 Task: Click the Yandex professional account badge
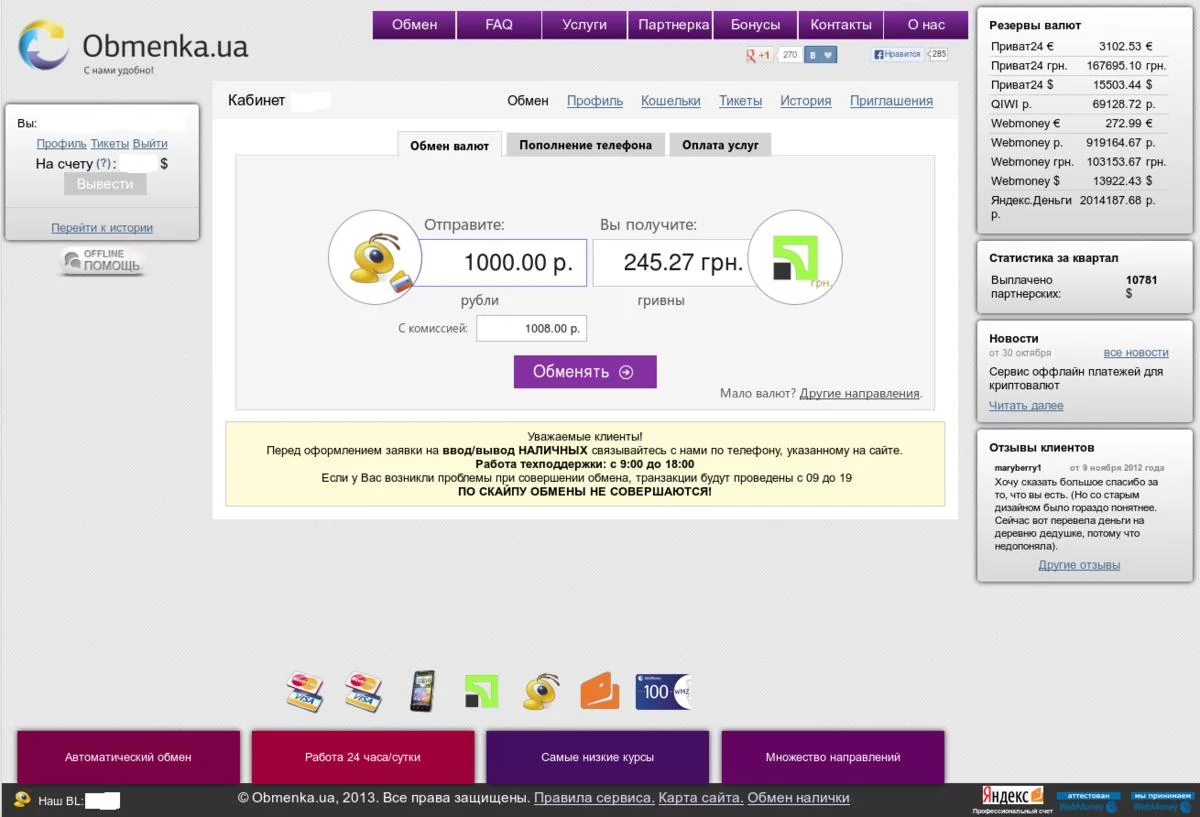1012,798
